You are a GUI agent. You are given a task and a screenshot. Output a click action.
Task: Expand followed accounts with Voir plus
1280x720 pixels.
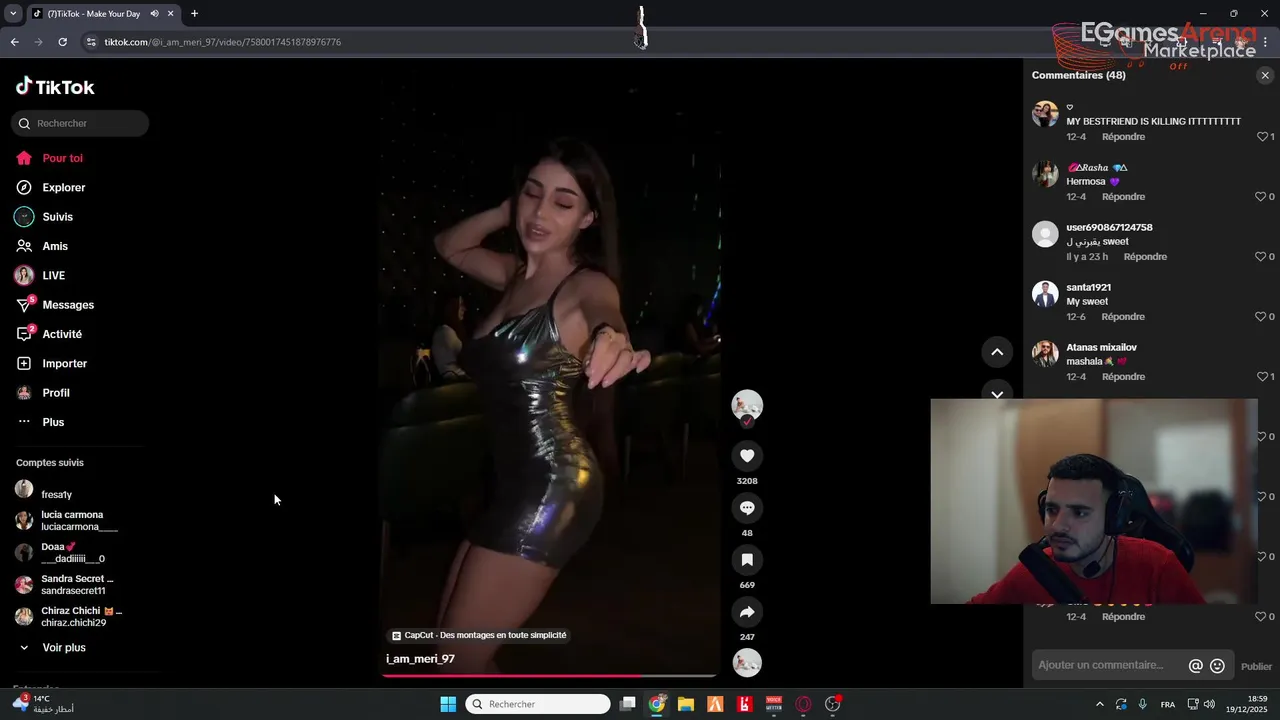(54, 648)
